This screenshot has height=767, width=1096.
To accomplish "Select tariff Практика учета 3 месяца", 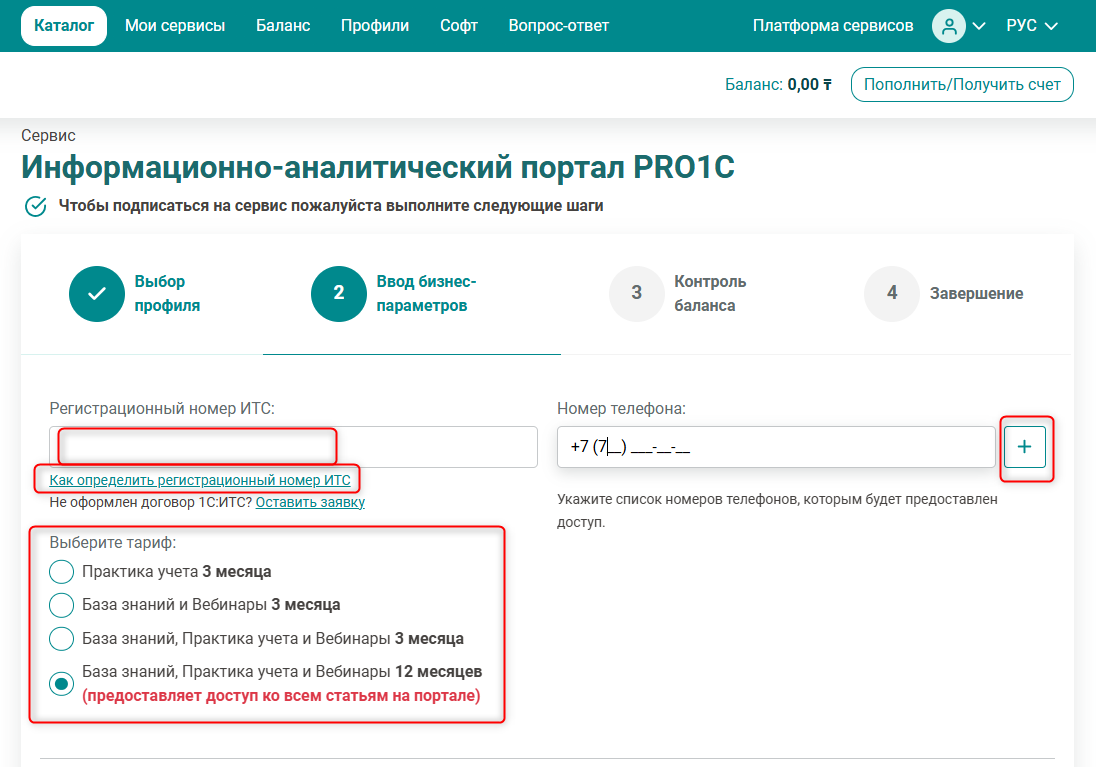I will point(62,572).
